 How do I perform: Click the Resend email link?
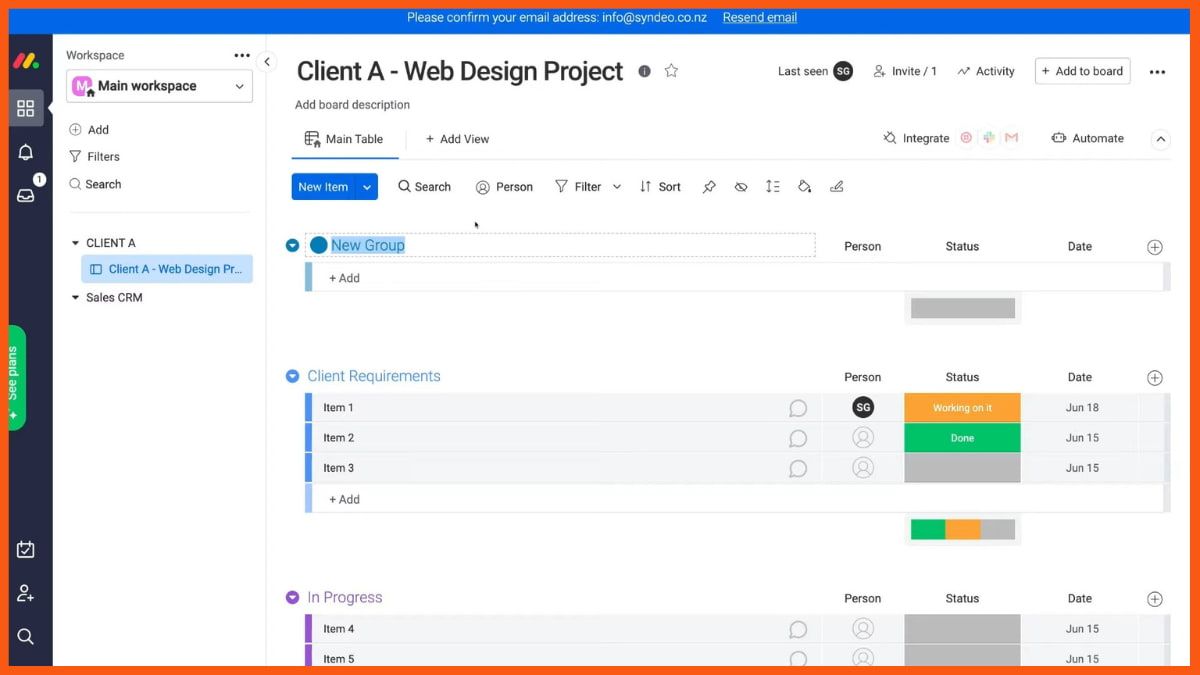760,17
